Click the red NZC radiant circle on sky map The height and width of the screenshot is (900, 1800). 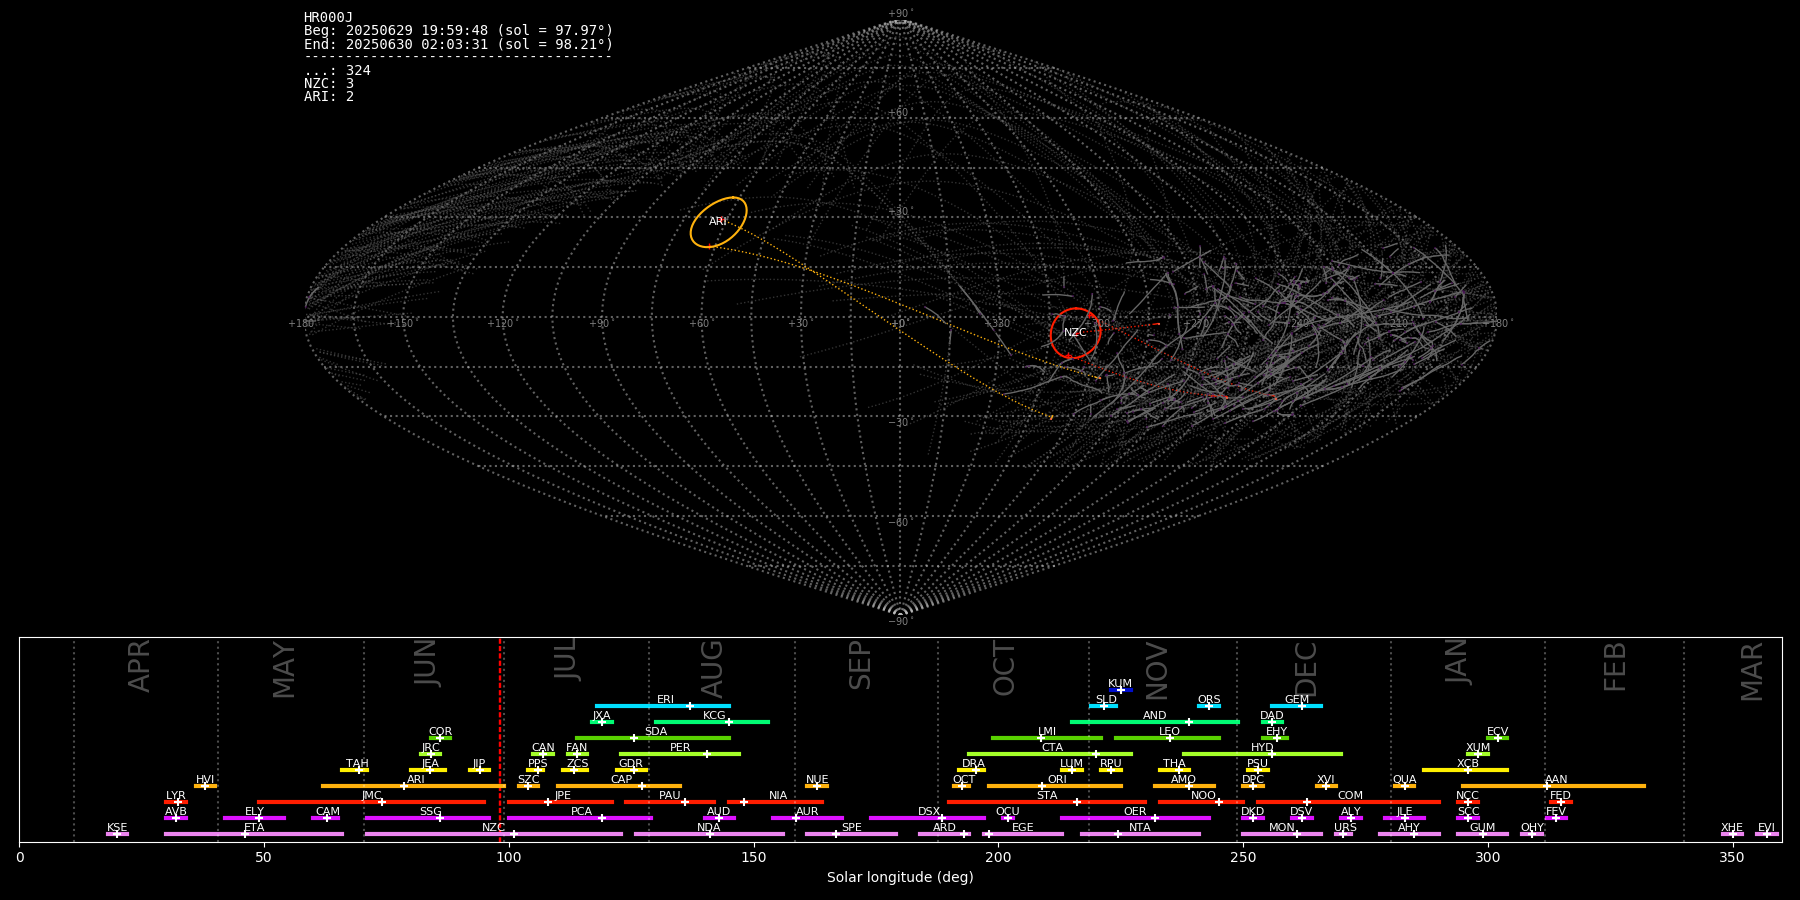click(1075, 333)
